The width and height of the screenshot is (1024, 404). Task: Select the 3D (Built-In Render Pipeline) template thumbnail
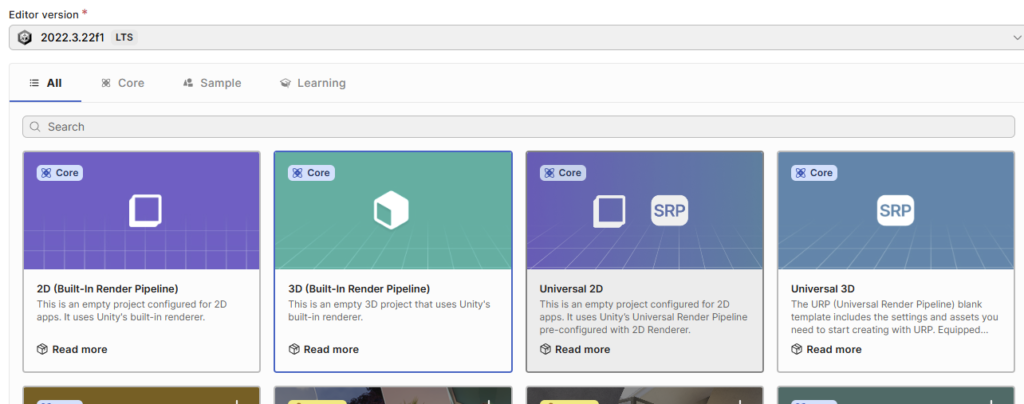point(393,211)
